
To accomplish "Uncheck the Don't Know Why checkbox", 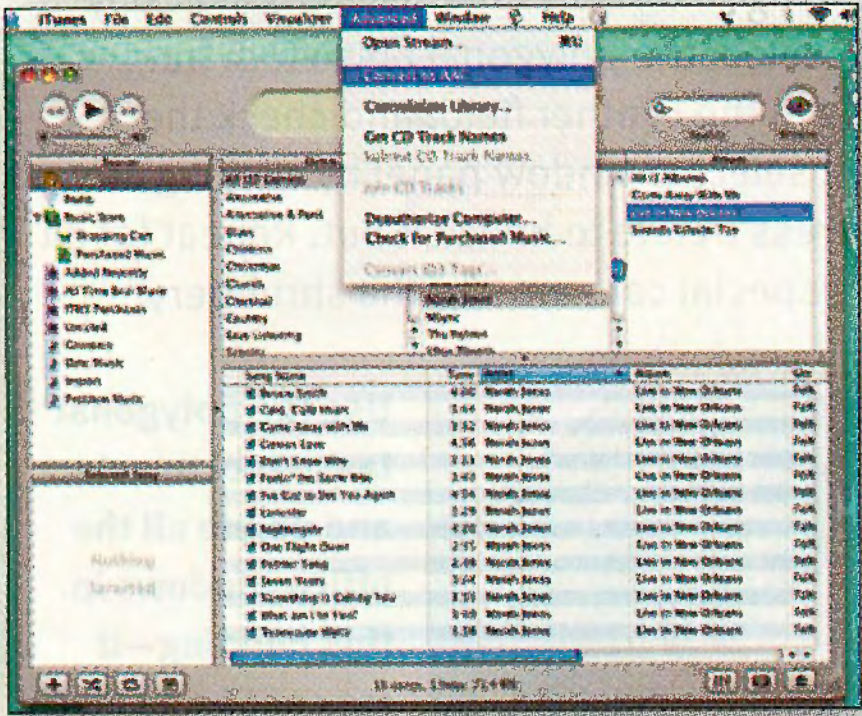I will [x=251, y=461].
